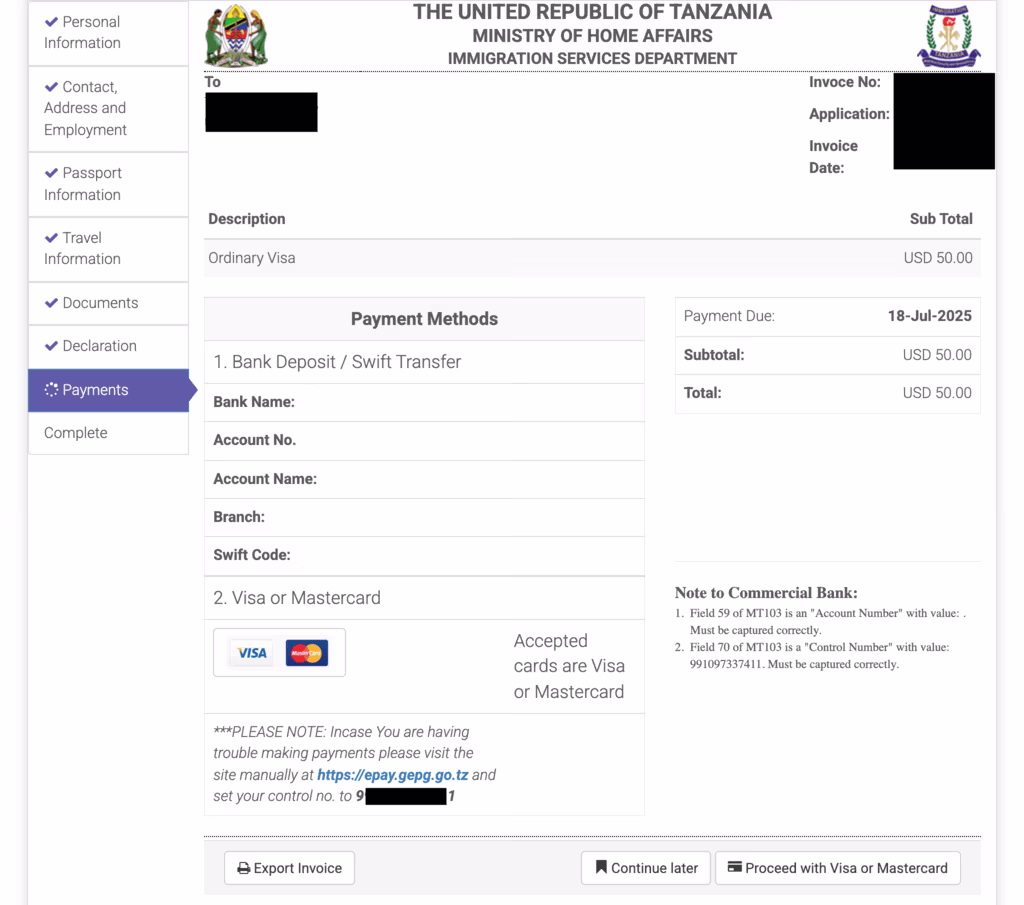Screen dimensions: 1024x905
Task: Click the 'Accepted cards are Visa or Mastercard' text
Action: point(569,666)
